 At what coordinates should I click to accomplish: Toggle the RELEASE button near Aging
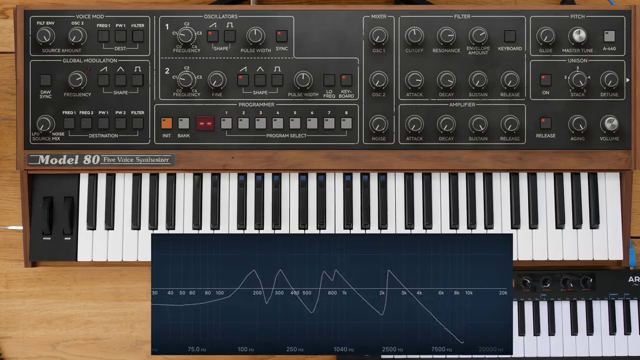point(546,123)
